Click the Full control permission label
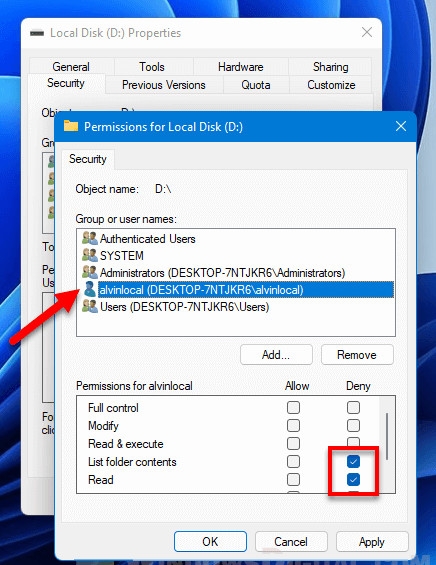Screen dimensions: 436x565 click(x=113, y=408)
